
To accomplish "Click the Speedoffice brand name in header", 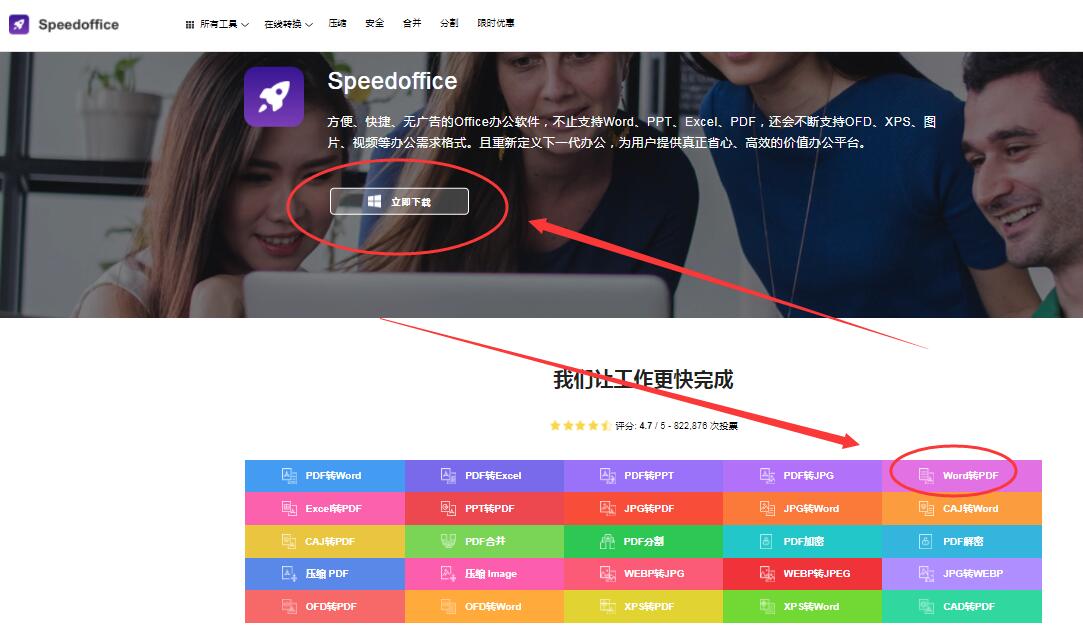I will click(79, 24).
